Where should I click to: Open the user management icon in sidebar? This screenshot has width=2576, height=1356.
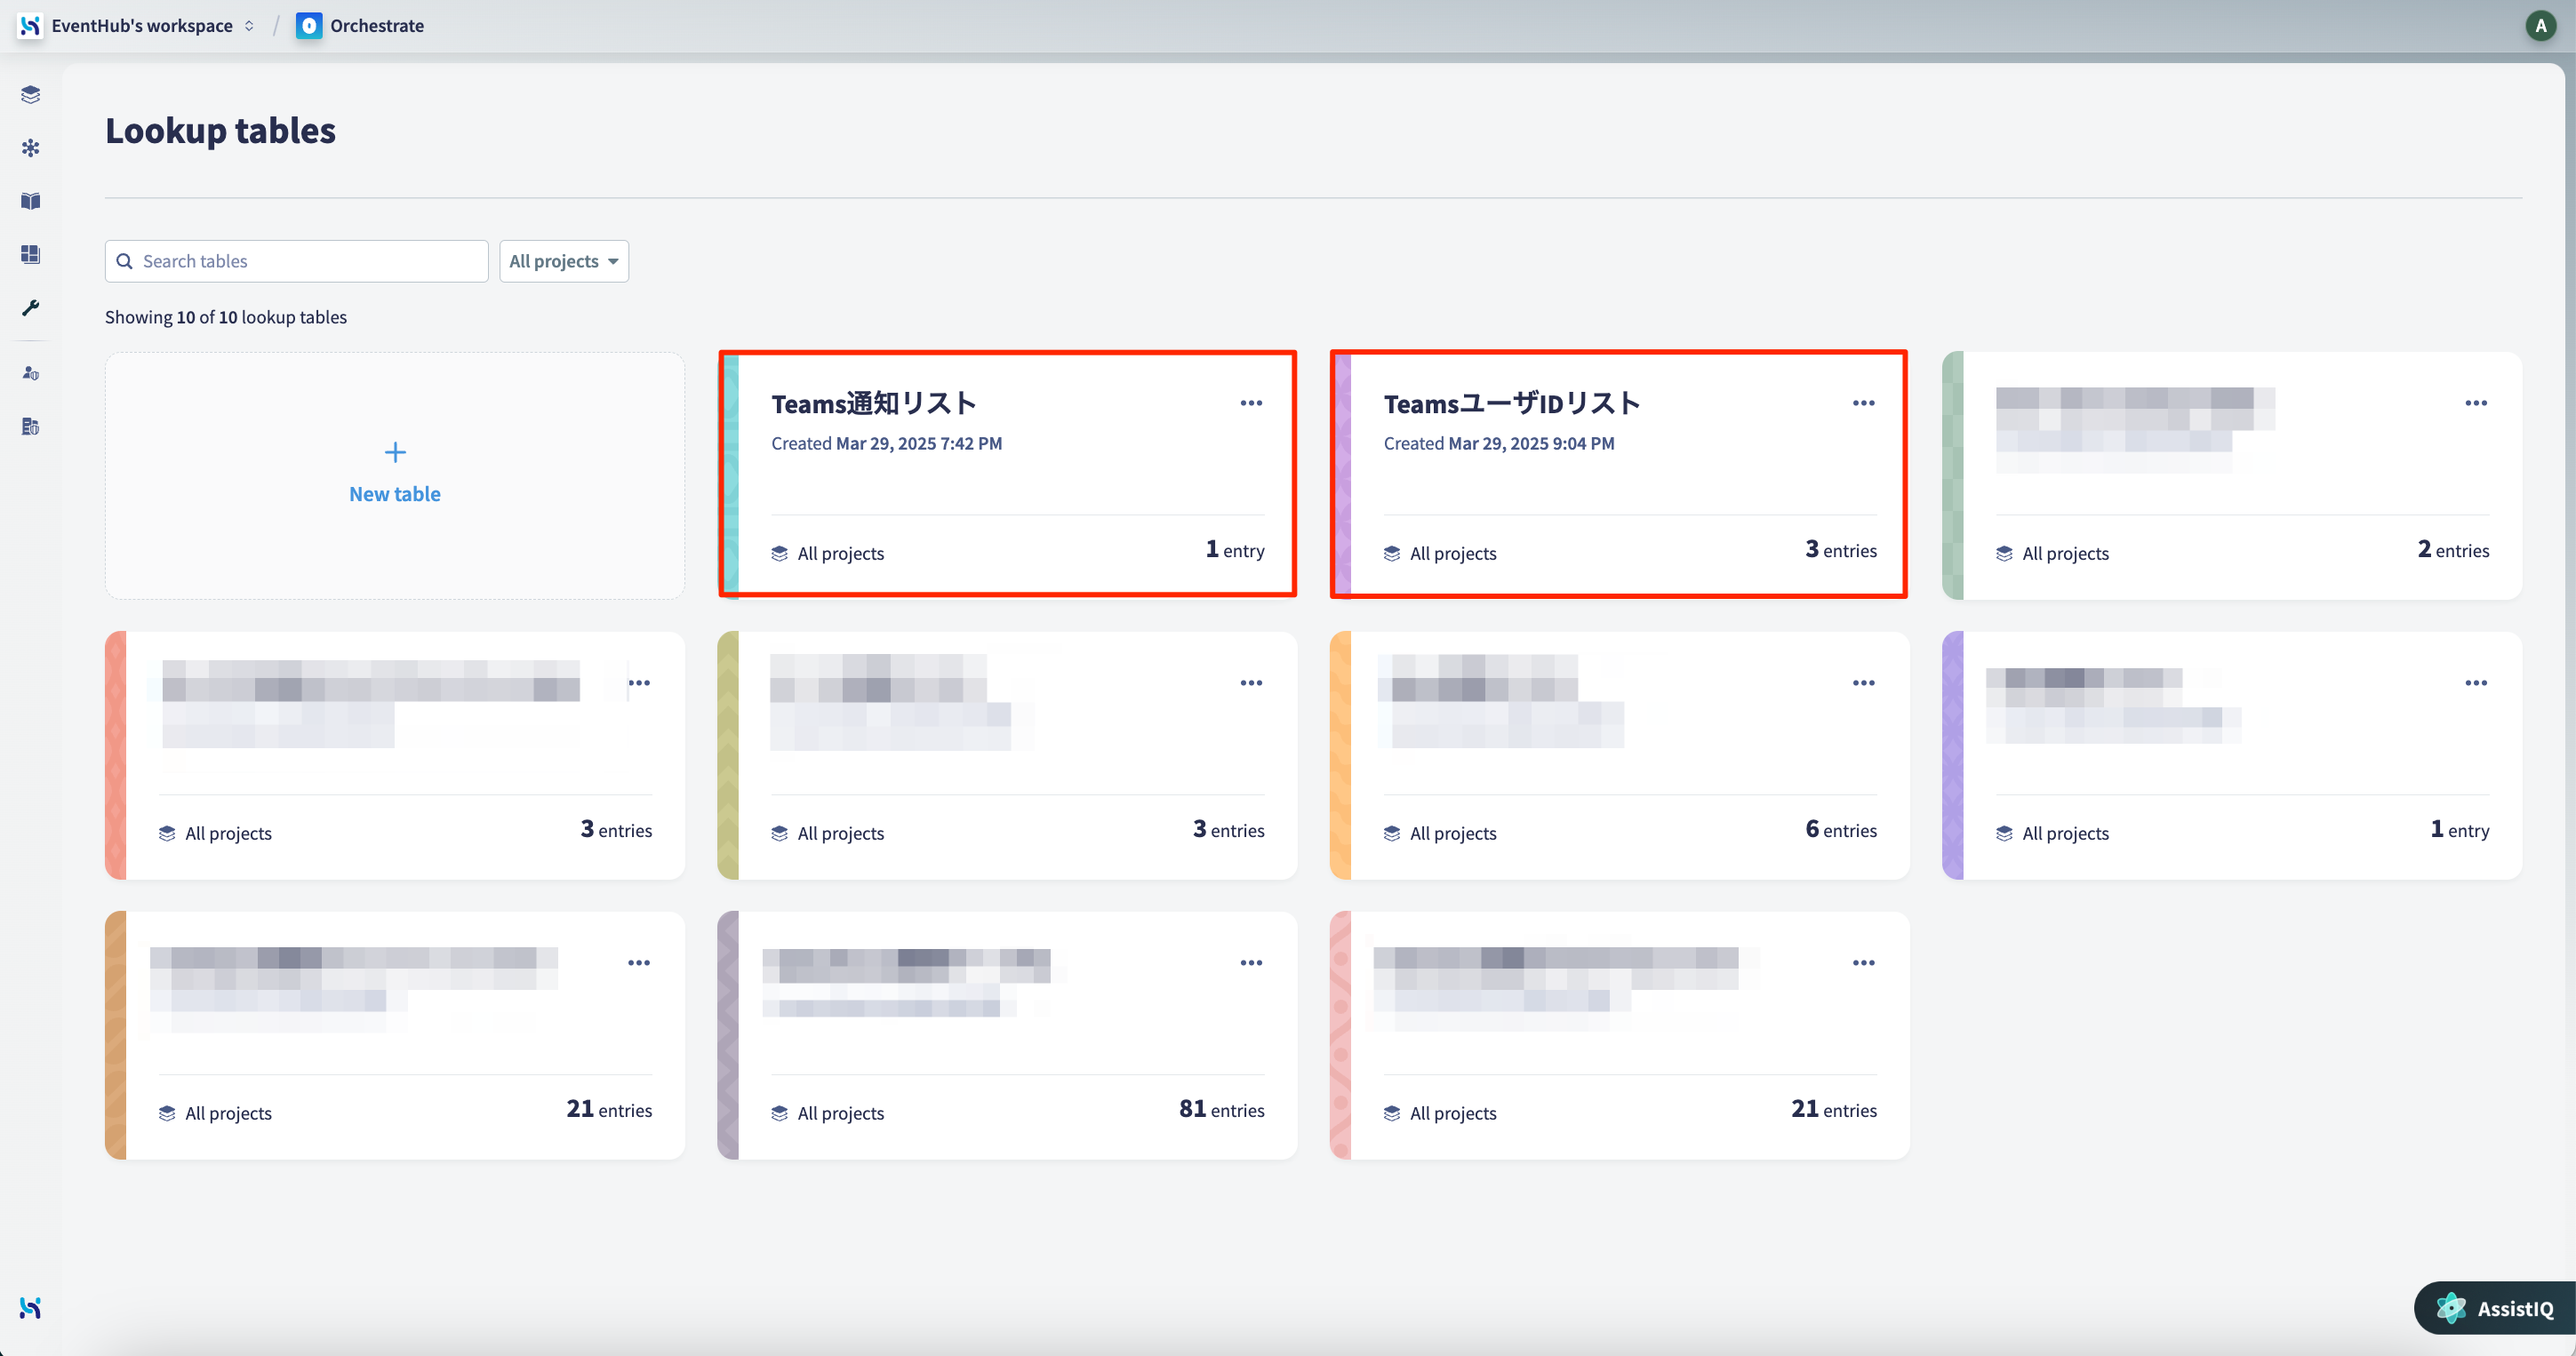[31, 373]
